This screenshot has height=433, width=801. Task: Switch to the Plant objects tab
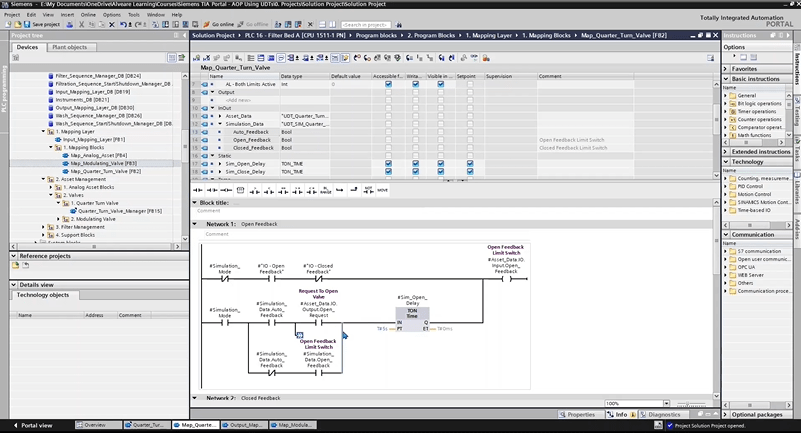click(x=69, y=47)
